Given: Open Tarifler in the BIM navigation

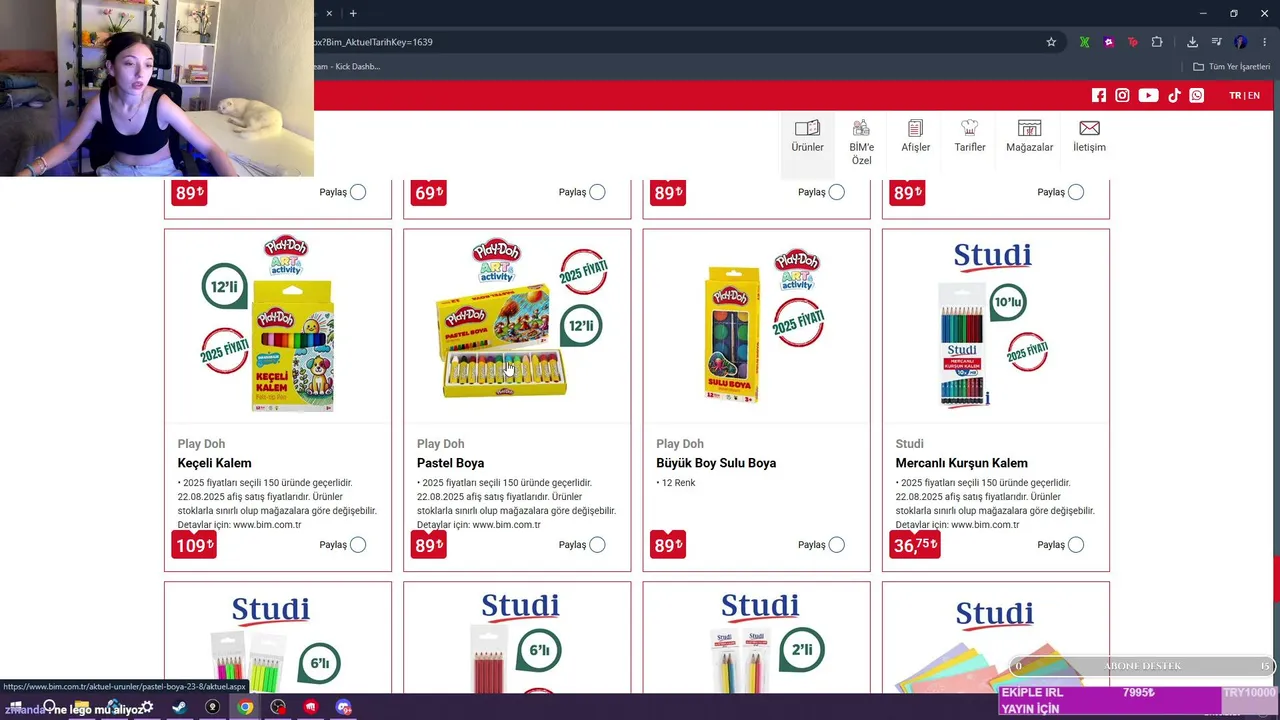Looking at the screenshot, I should point(970,137).
